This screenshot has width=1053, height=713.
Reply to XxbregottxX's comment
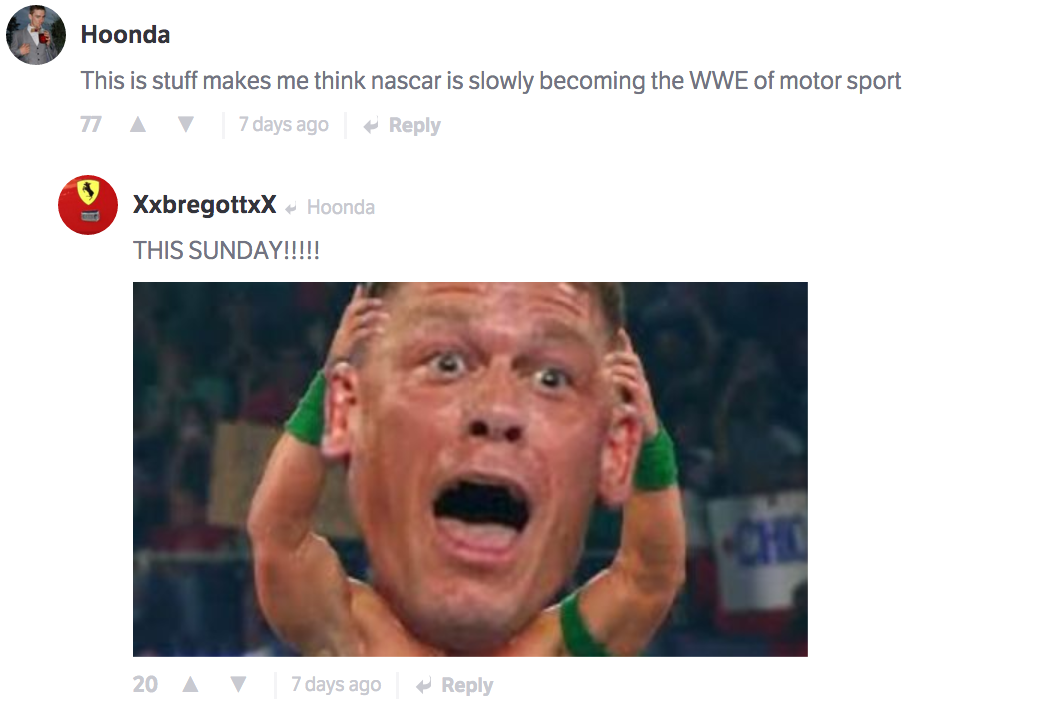454,685
